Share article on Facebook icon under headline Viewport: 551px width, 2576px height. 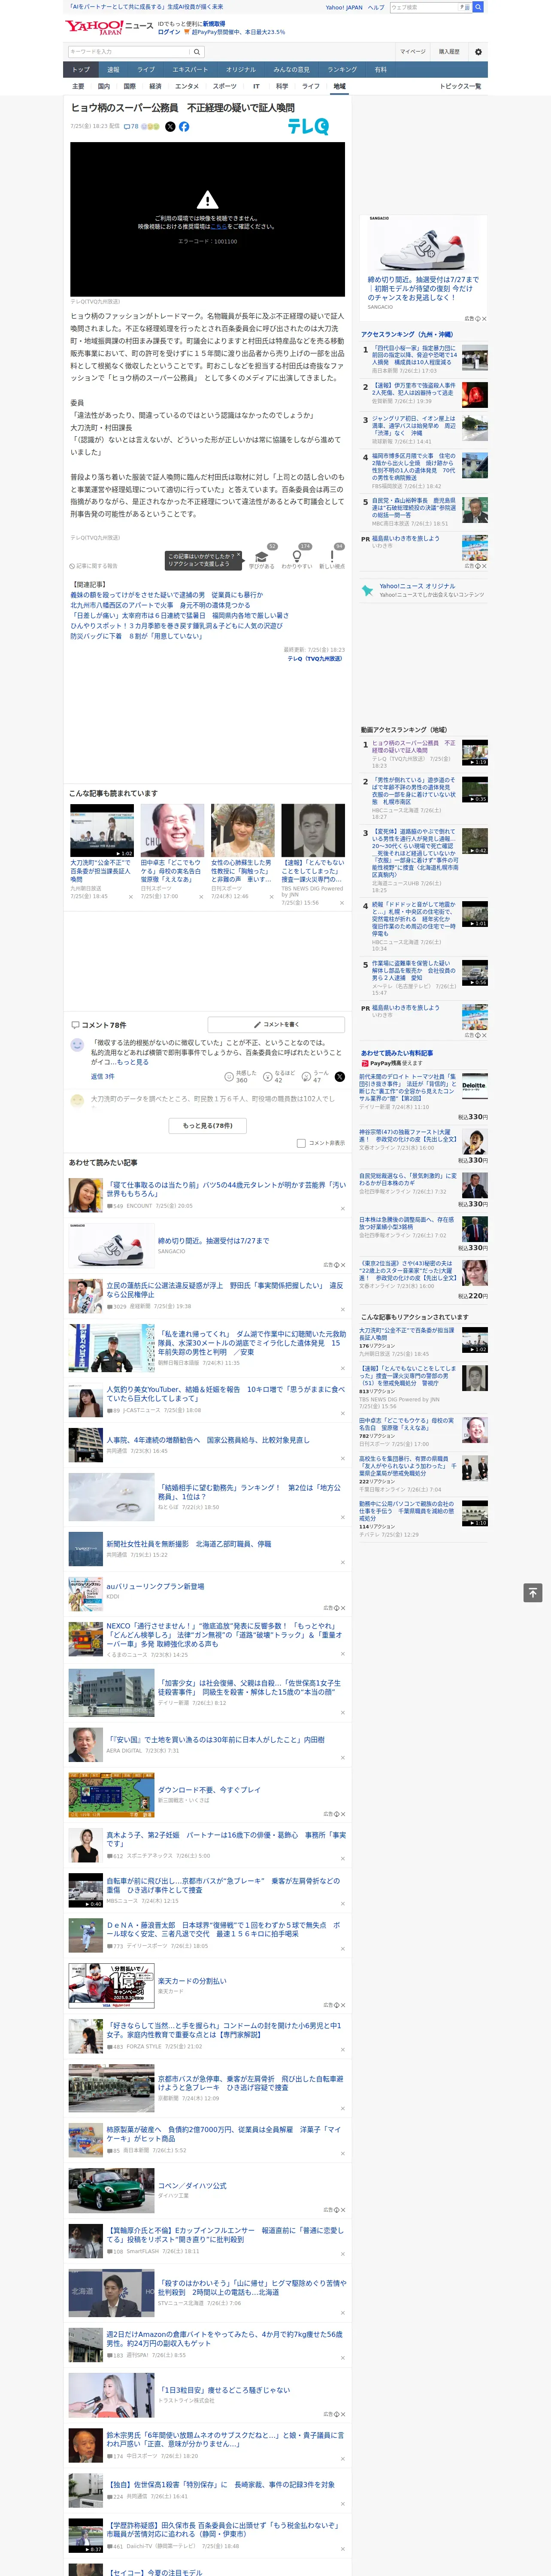pyautogui.click(x=184, y=127)
